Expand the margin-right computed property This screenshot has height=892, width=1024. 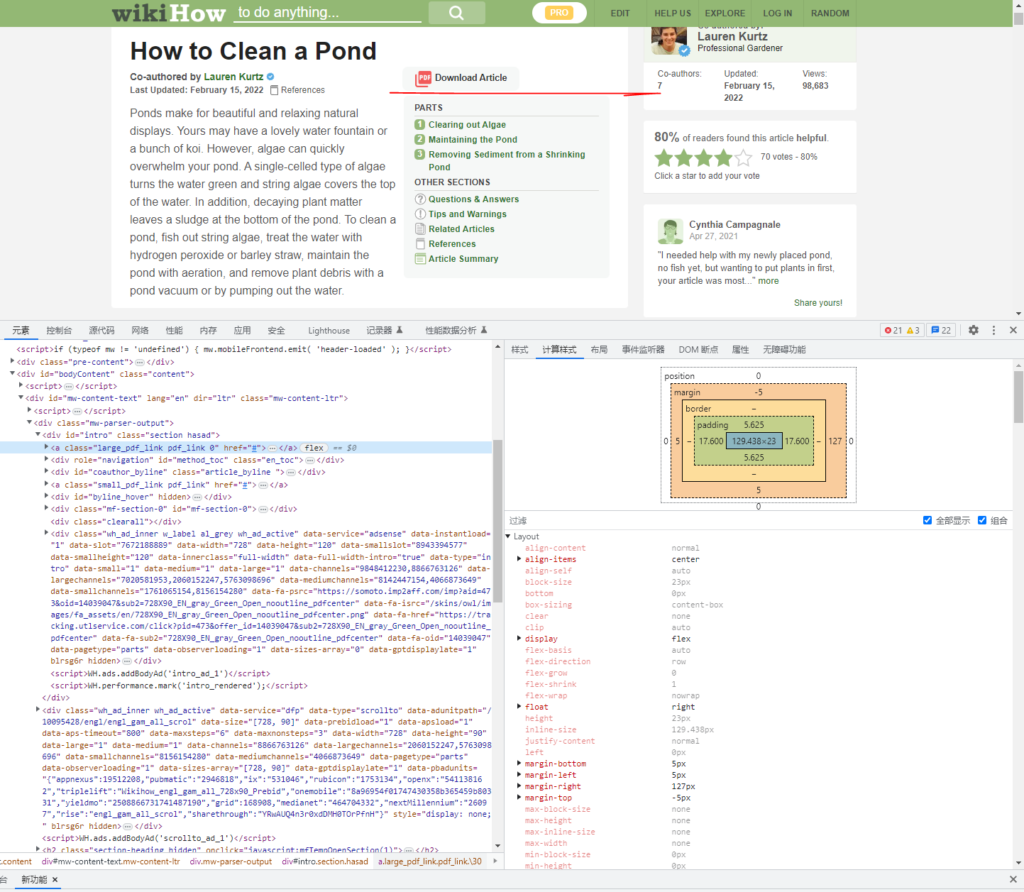[x=519, y=786]
